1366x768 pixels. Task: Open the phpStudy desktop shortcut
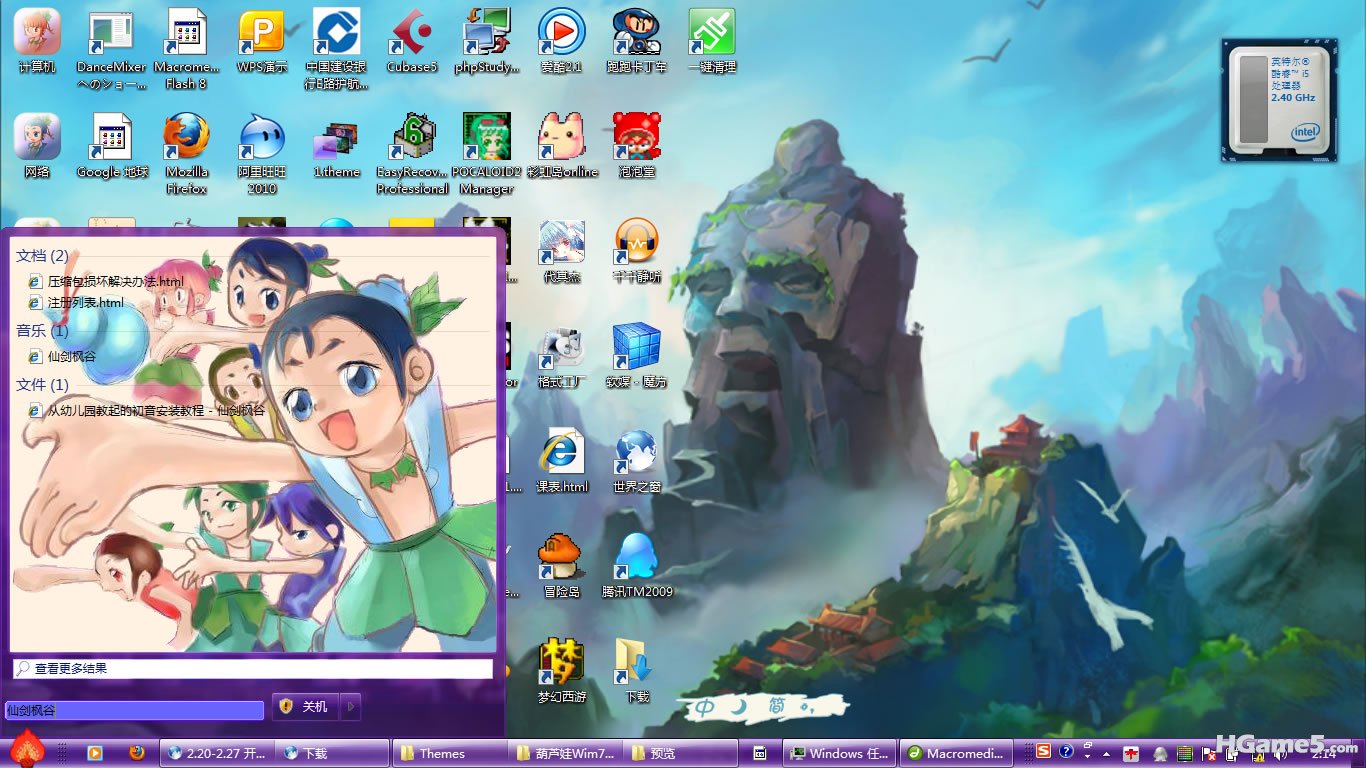click(487, 36)
